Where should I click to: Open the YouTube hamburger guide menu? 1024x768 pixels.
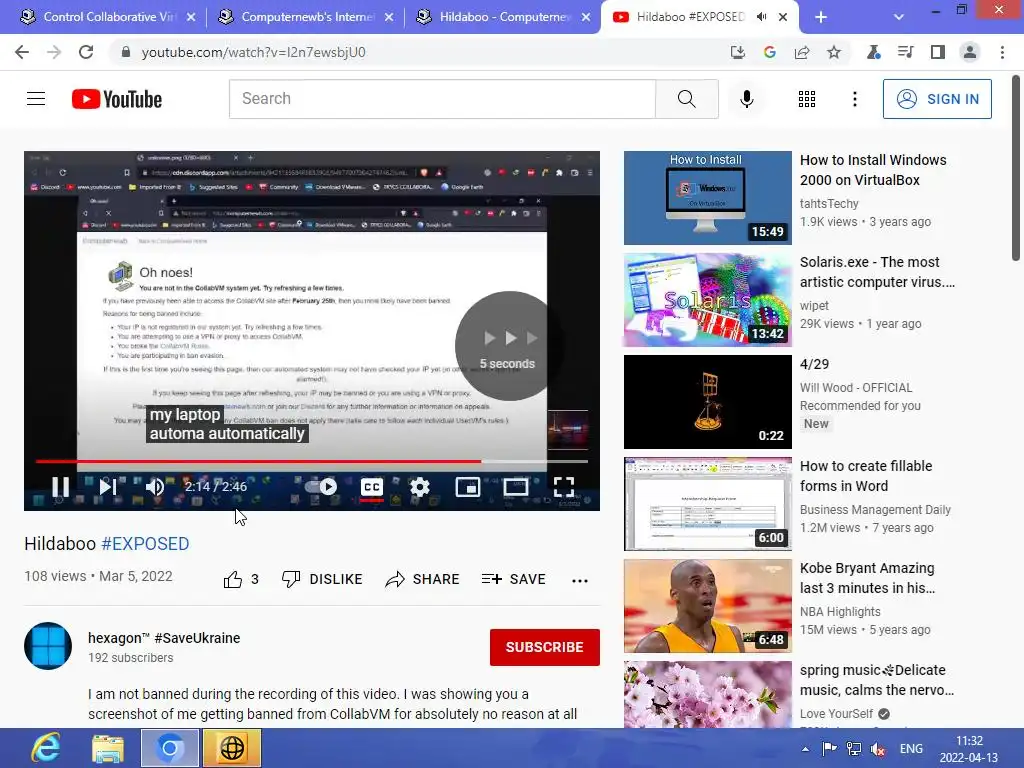click(36, 99)
